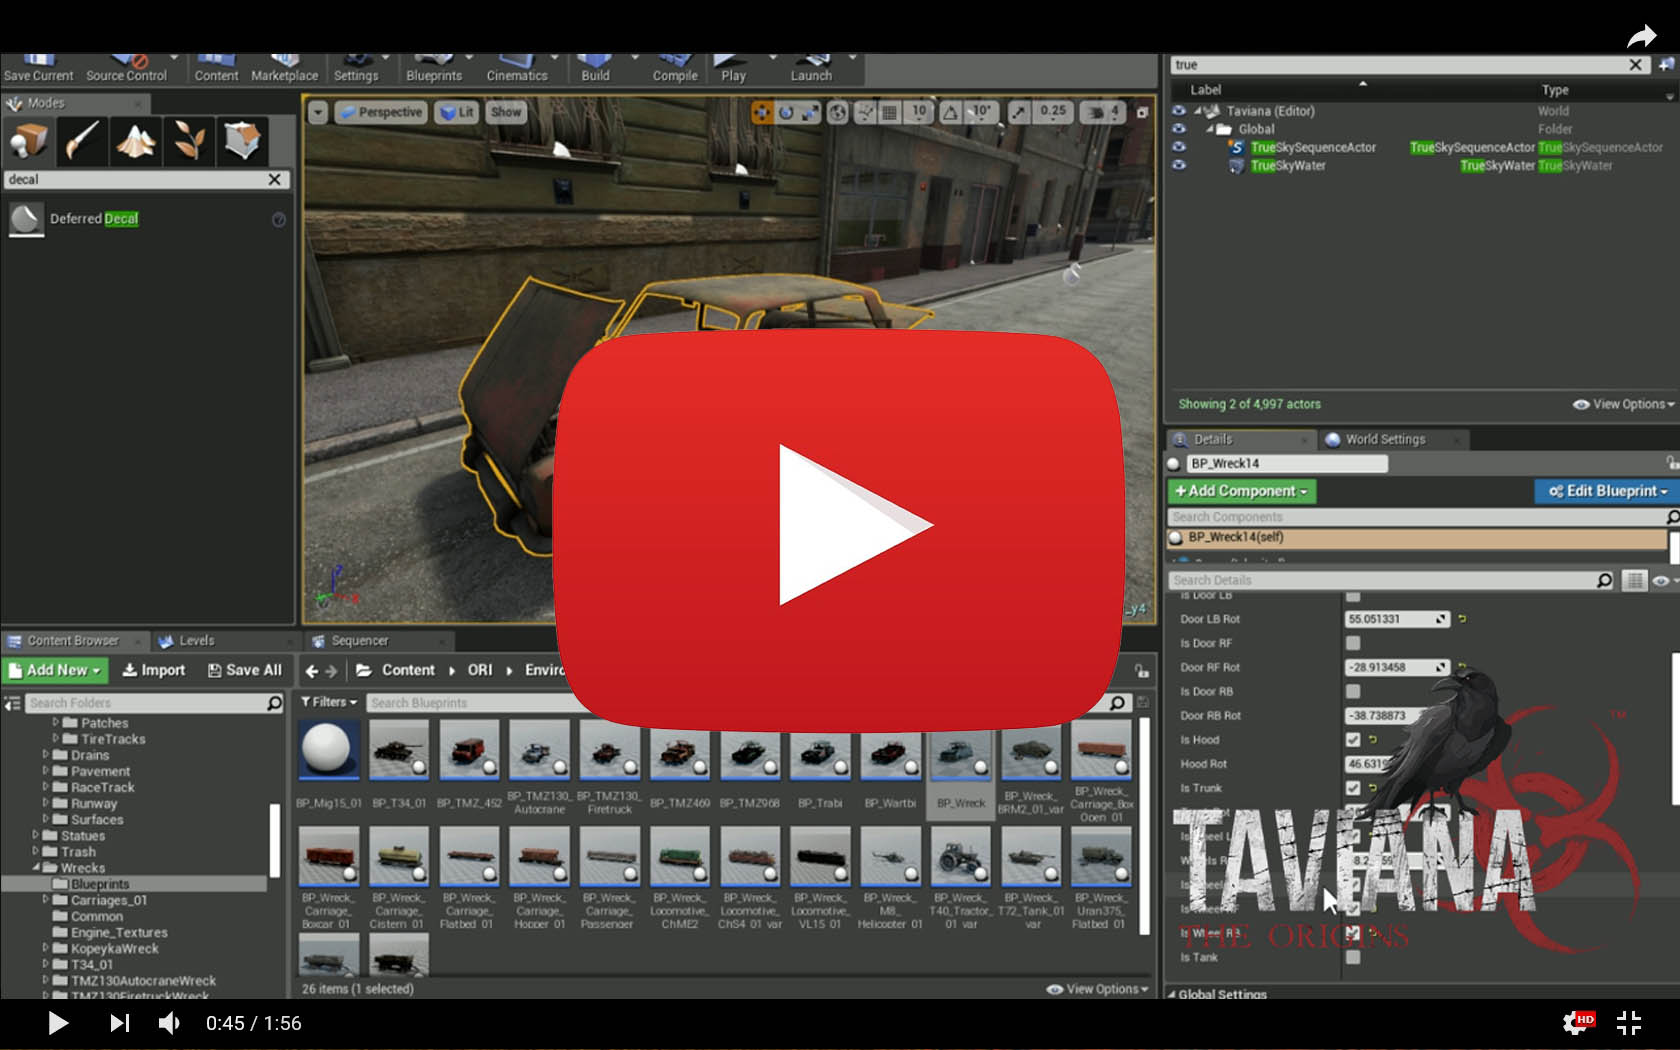Screen dimensions: 1680x1050
Task: Skip to next video in player bar
Action: point(119,1023)
